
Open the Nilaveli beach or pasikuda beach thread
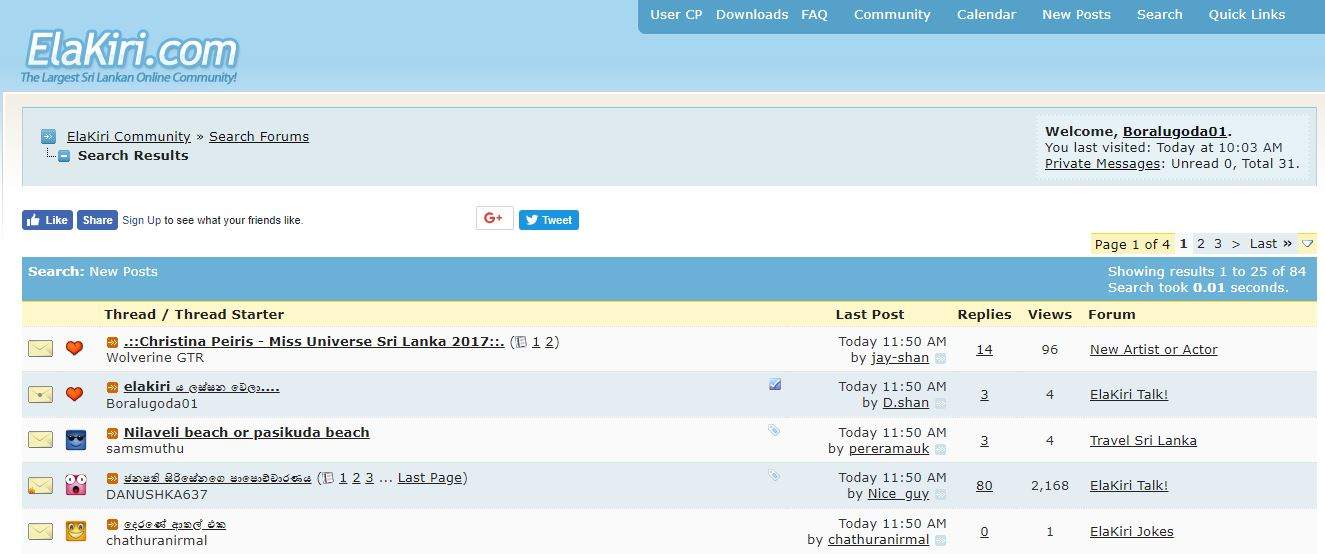click(x=247, y=432)
